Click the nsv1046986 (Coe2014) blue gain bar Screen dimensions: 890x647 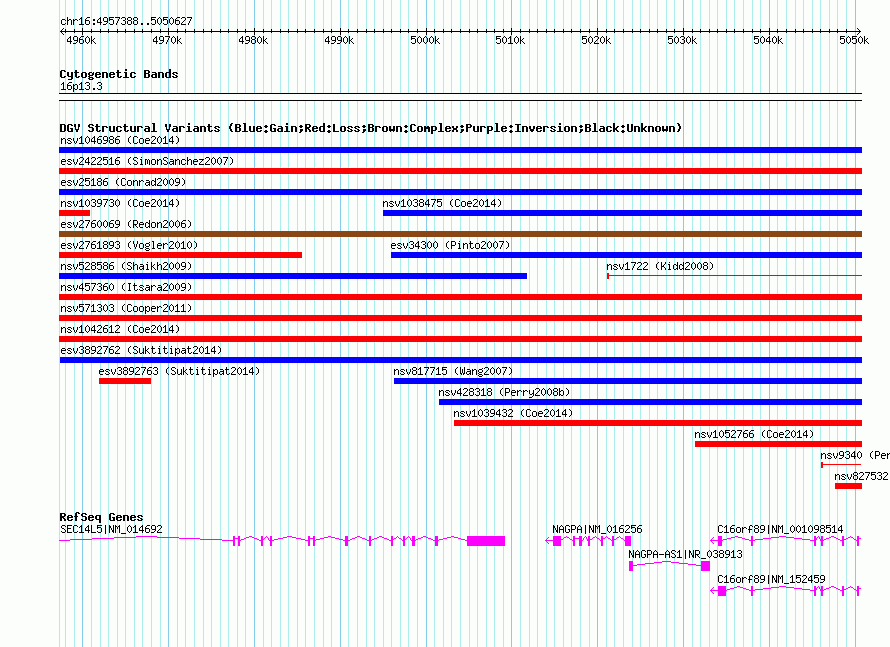(x=460, y=150)
